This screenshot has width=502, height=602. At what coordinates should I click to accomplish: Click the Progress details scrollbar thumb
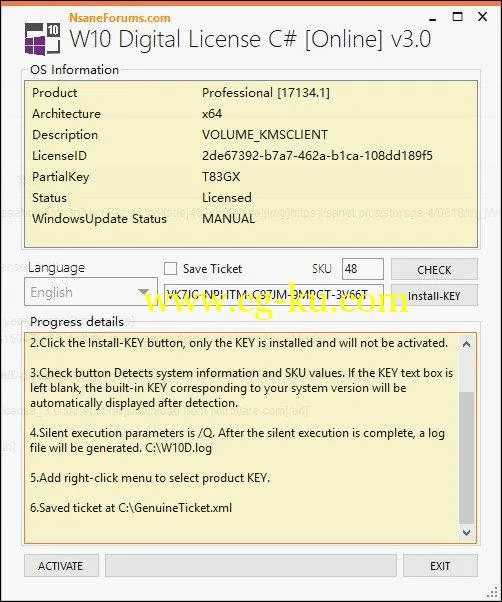(466, 458)
